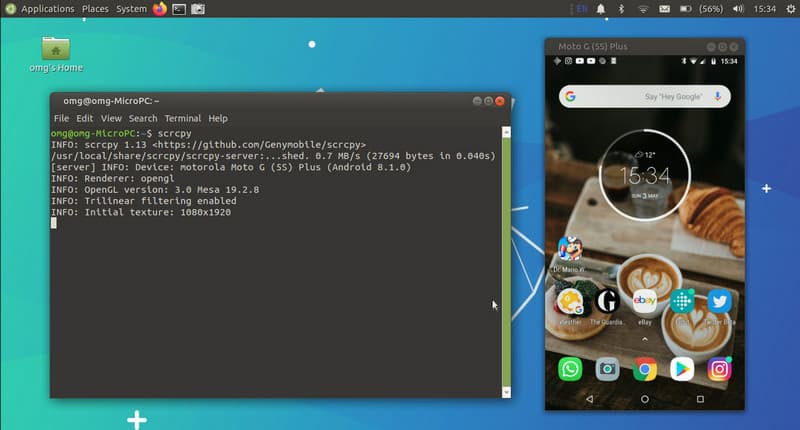
Task: Expand the phone app drawer arrow
Action: click(644, 339)
